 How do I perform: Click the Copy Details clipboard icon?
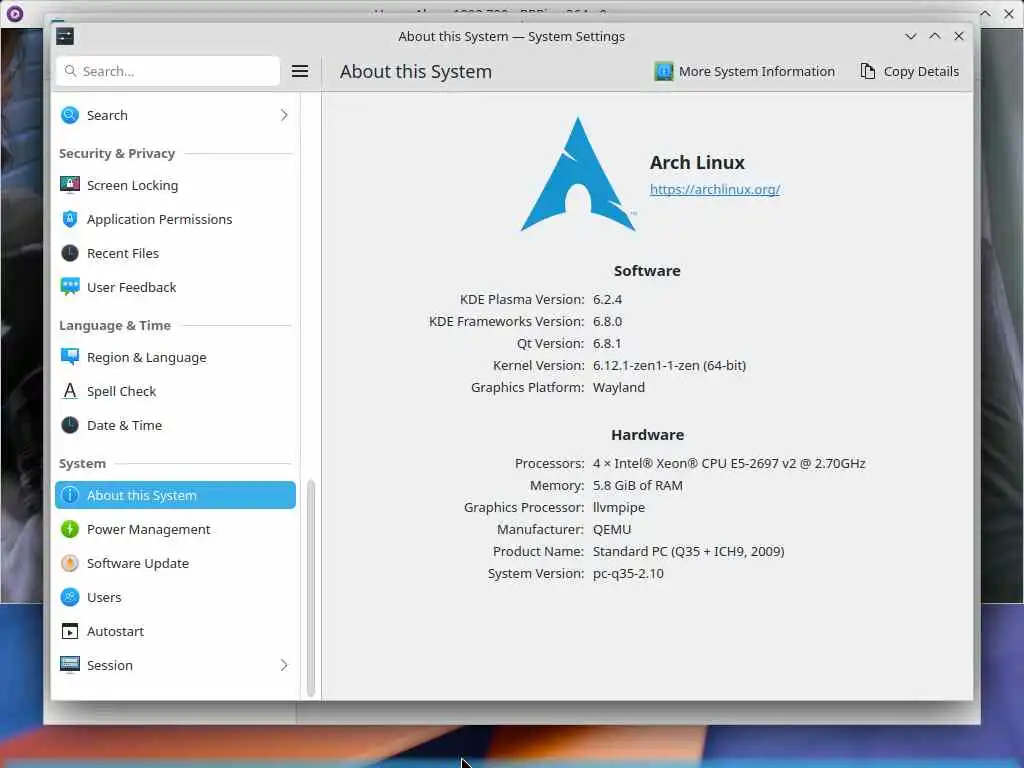[x=868, y=71]
